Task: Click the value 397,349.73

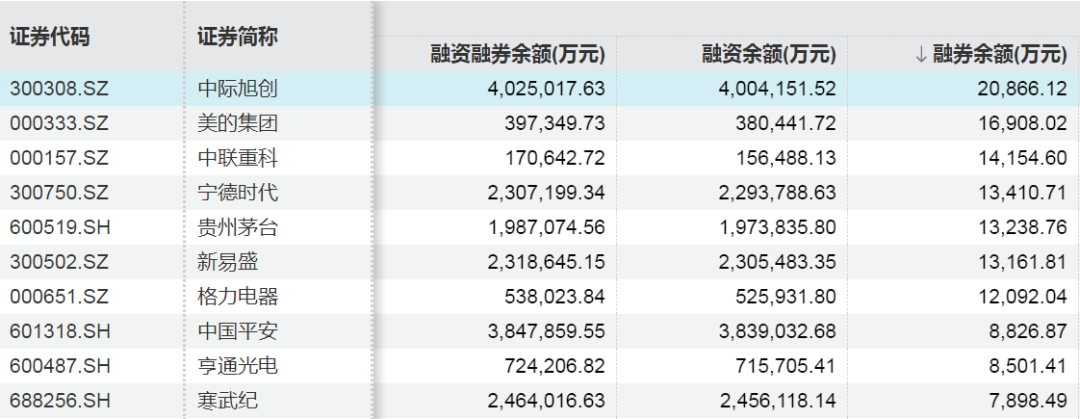Action: tap(555, 123)
